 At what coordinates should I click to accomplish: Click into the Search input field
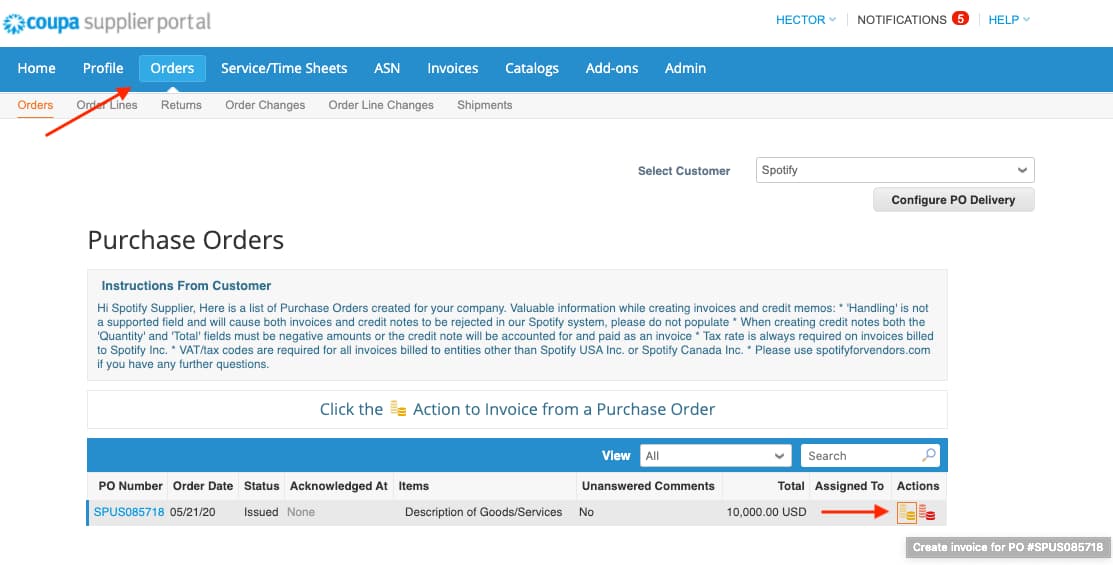point(860,456)
